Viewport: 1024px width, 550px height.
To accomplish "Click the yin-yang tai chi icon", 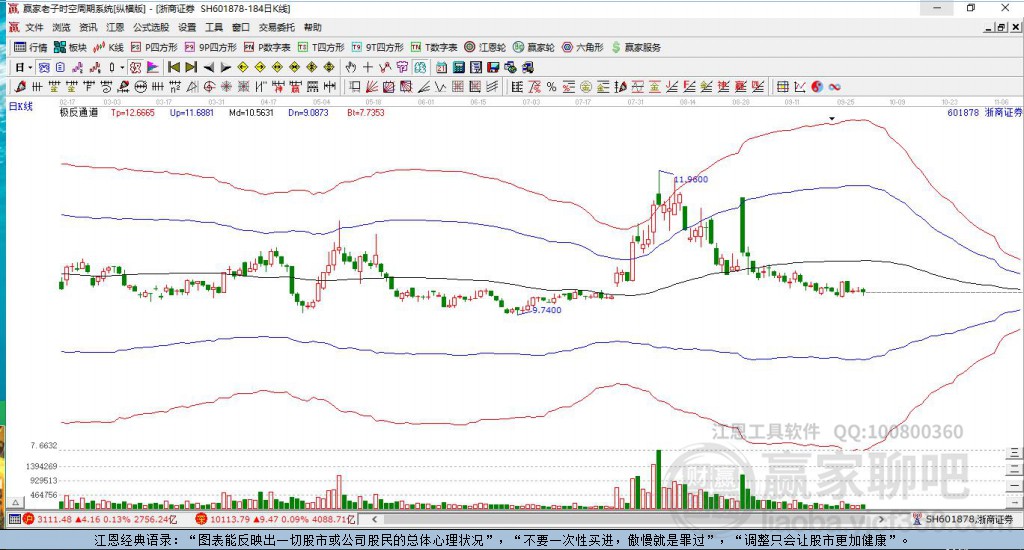I will click(x=818, y=86).
